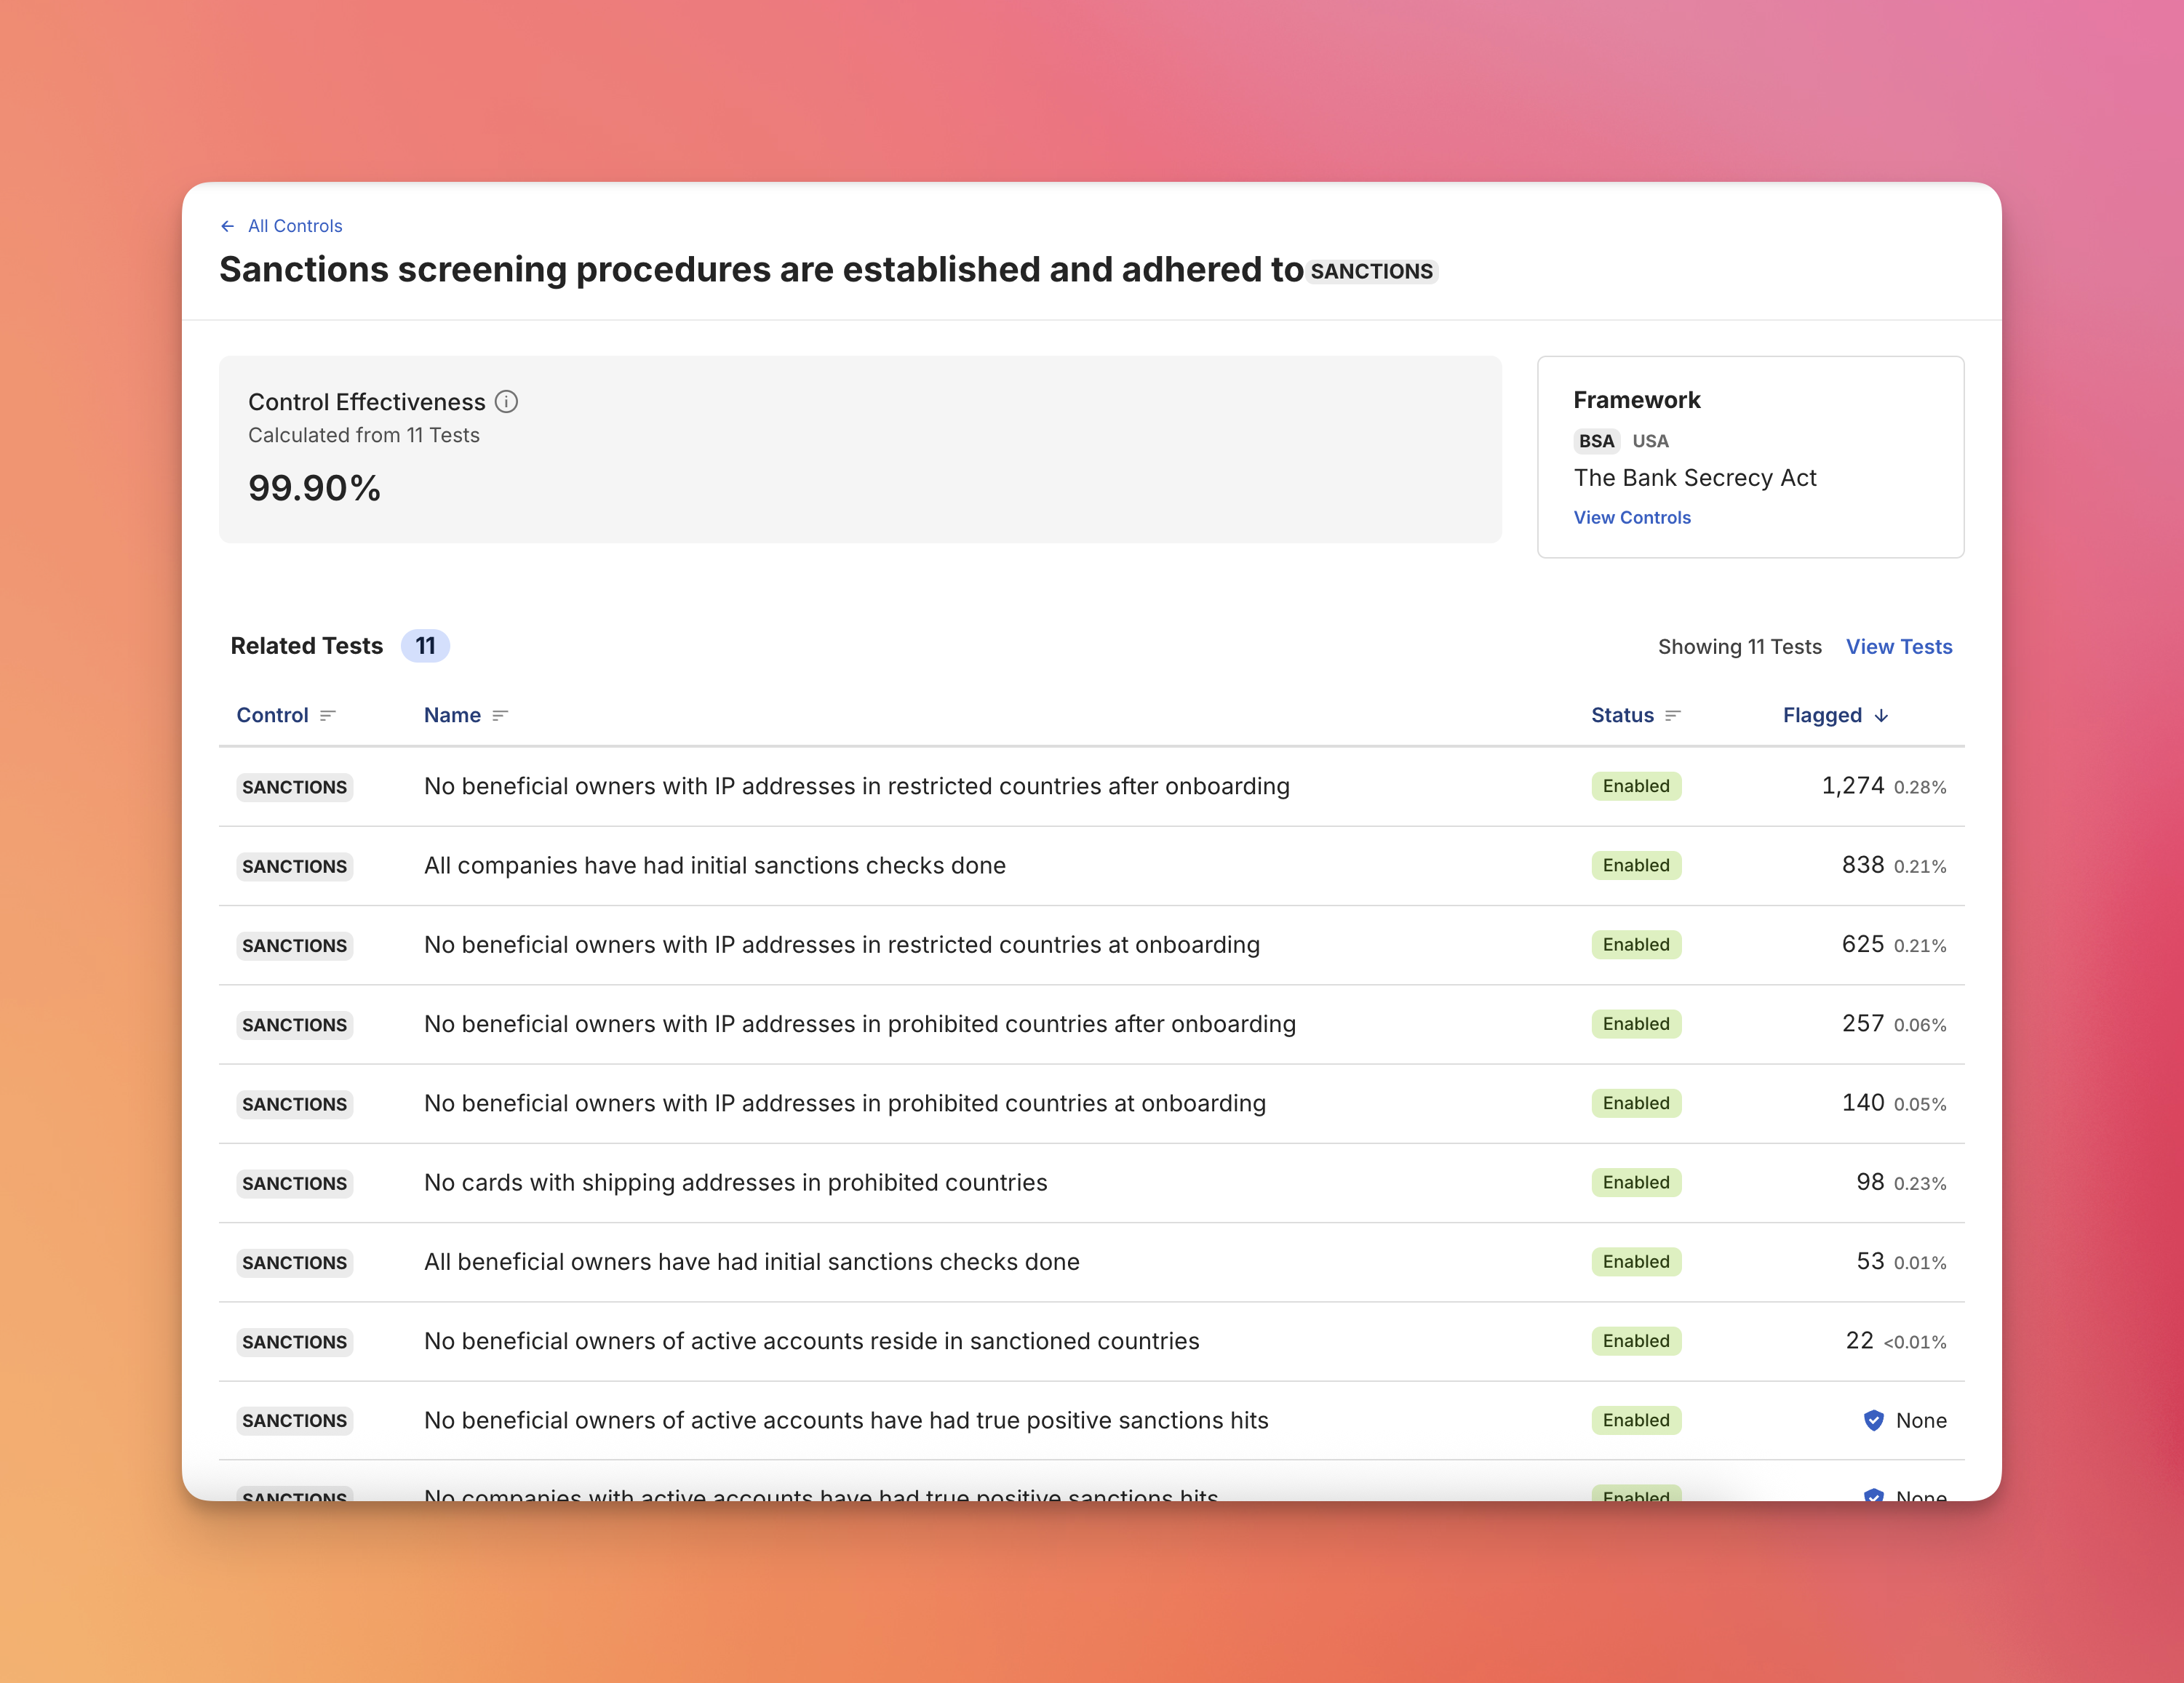The width and height of the screenshot is (2184, 1683).
Task: Toggle Enabled status for restricted countries after onboarding test
Action: pos(1636,786)
